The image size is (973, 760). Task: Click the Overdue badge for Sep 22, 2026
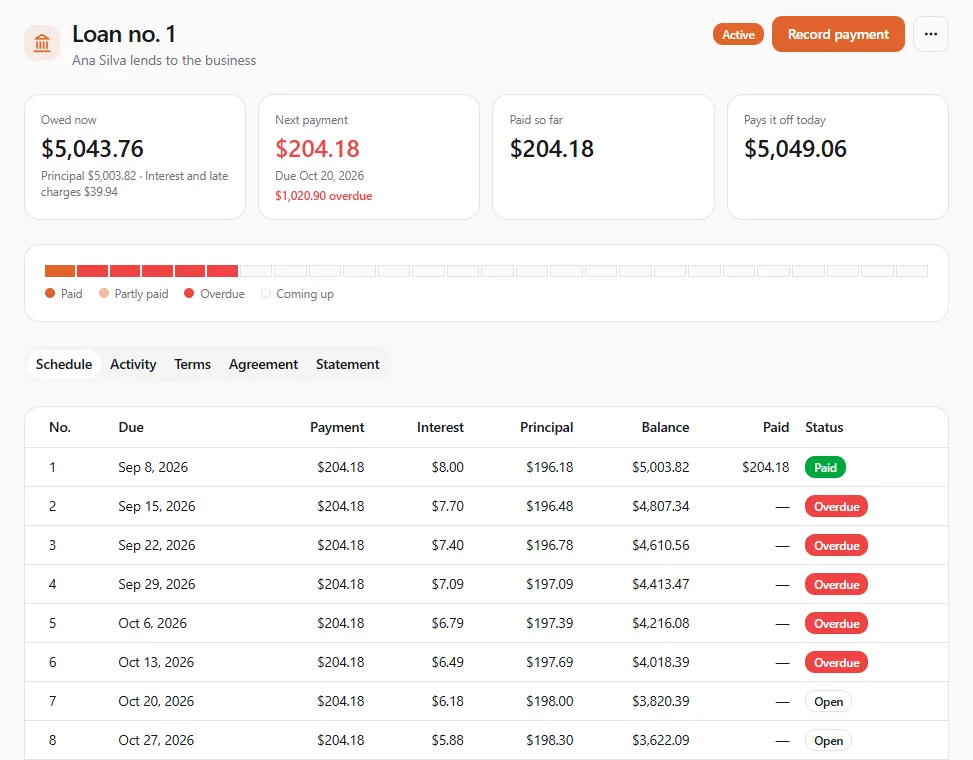[836, 545]
